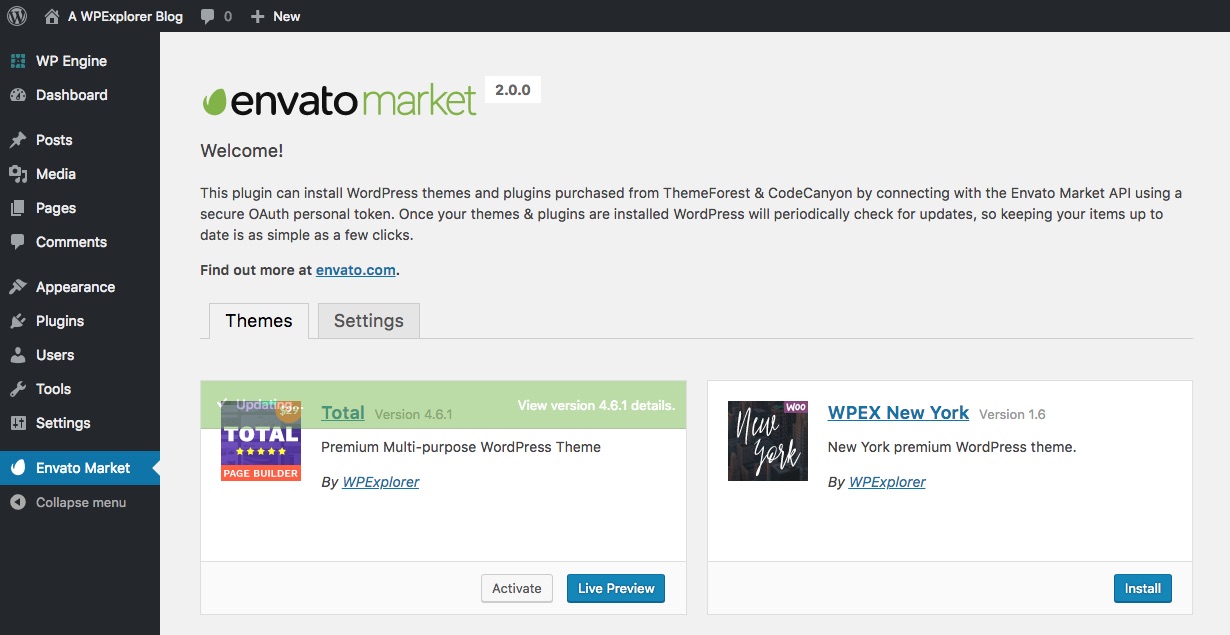Switch to the Themes tab

(259, 321)
